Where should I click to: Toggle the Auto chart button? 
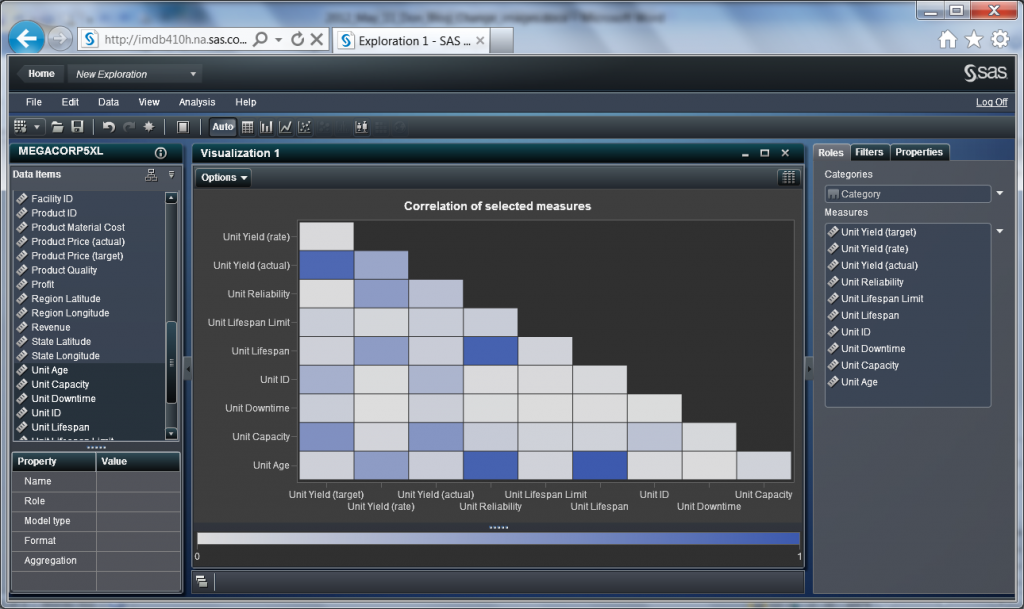point(222,127)
